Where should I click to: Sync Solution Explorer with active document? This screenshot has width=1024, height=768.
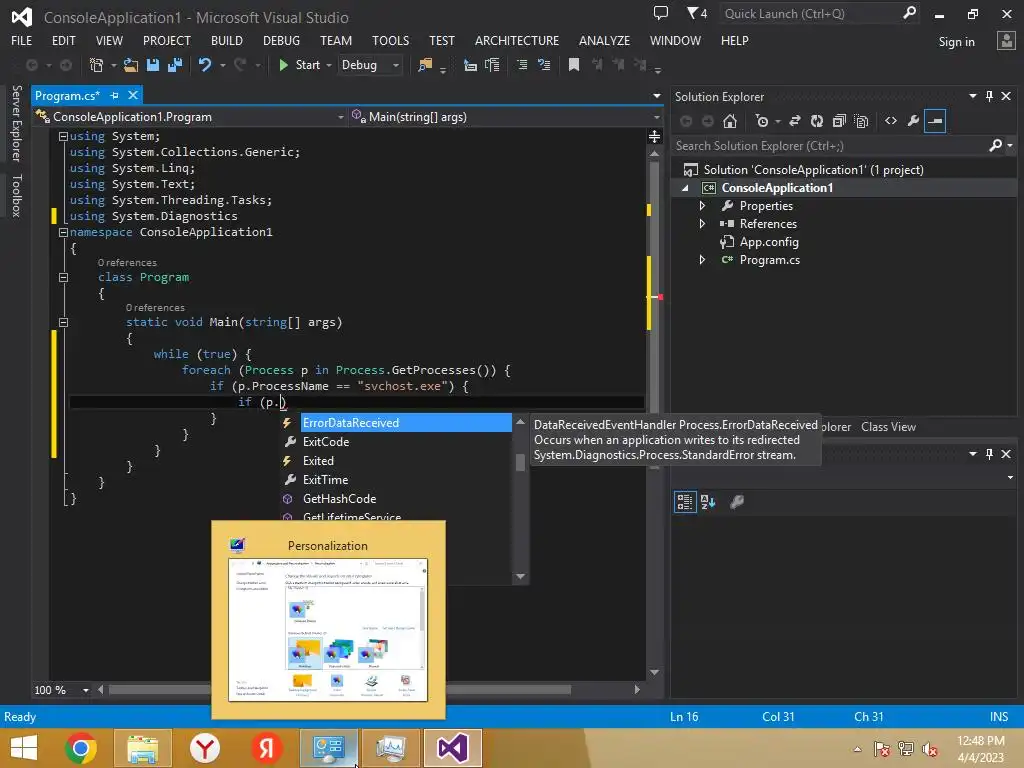coord(795,121)
